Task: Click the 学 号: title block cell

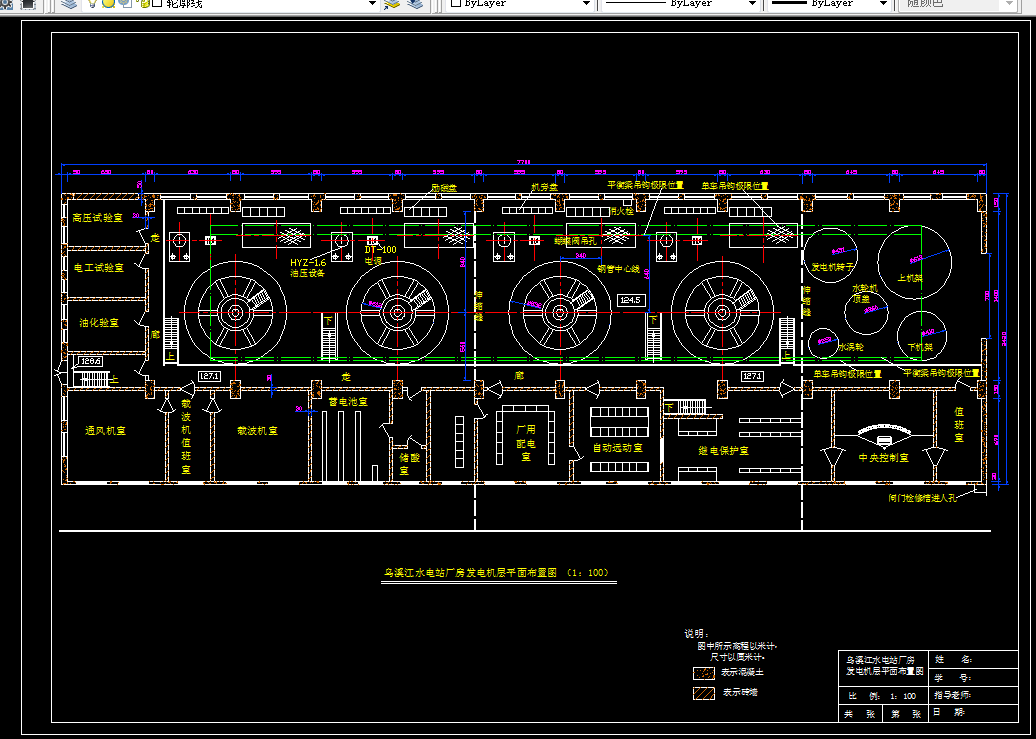Action: pyautogui.click(x=973, y=678)
